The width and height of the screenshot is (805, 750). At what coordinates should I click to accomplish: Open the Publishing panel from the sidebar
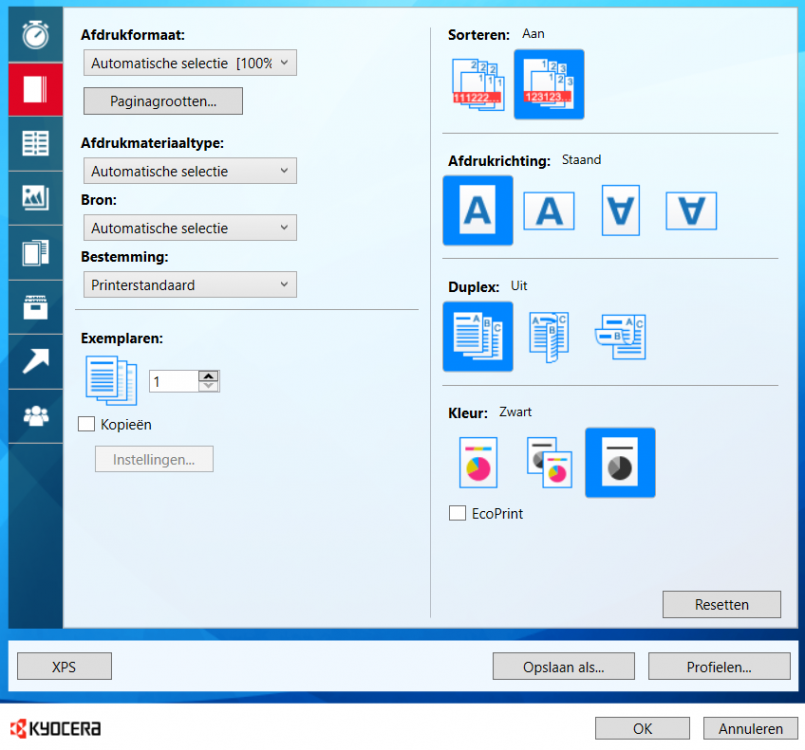(x=36, y=254)
